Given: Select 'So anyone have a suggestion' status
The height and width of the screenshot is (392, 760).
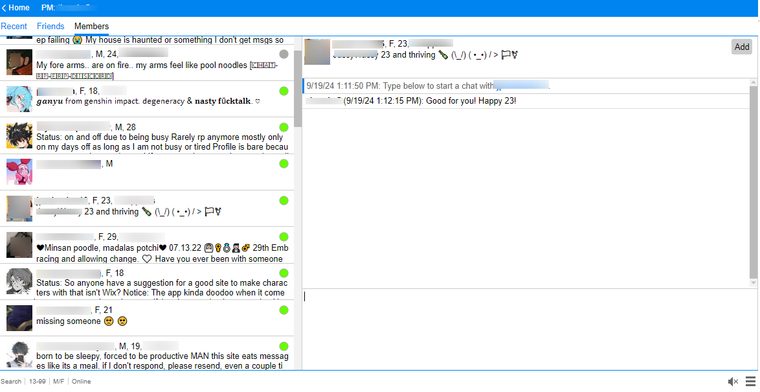Looking at the screenshot, I should pyautogui.click(x=162, y=288).
